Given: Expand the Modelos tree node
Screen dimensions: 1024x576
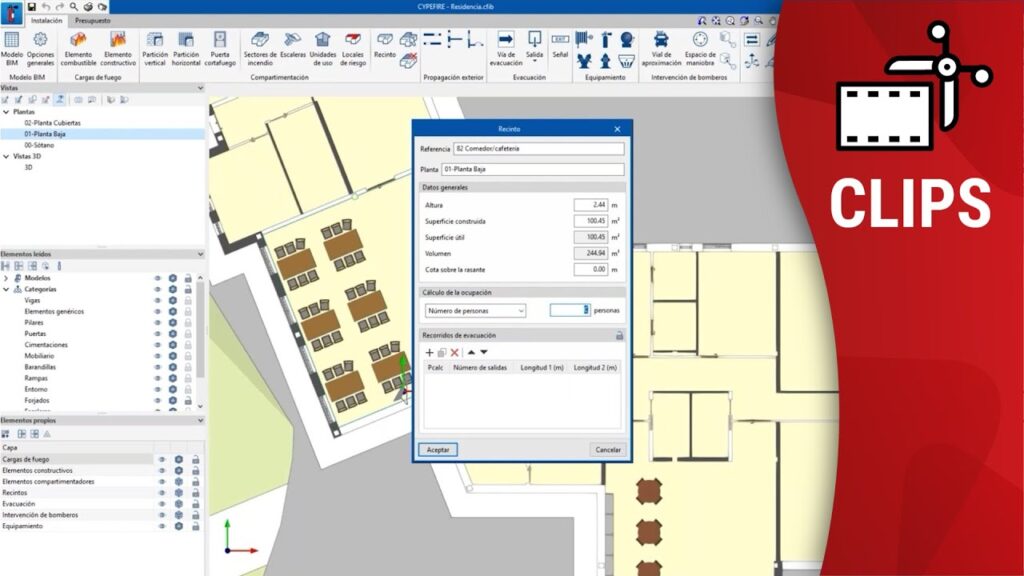Looking at the screenshot, I should coord(7,278).
